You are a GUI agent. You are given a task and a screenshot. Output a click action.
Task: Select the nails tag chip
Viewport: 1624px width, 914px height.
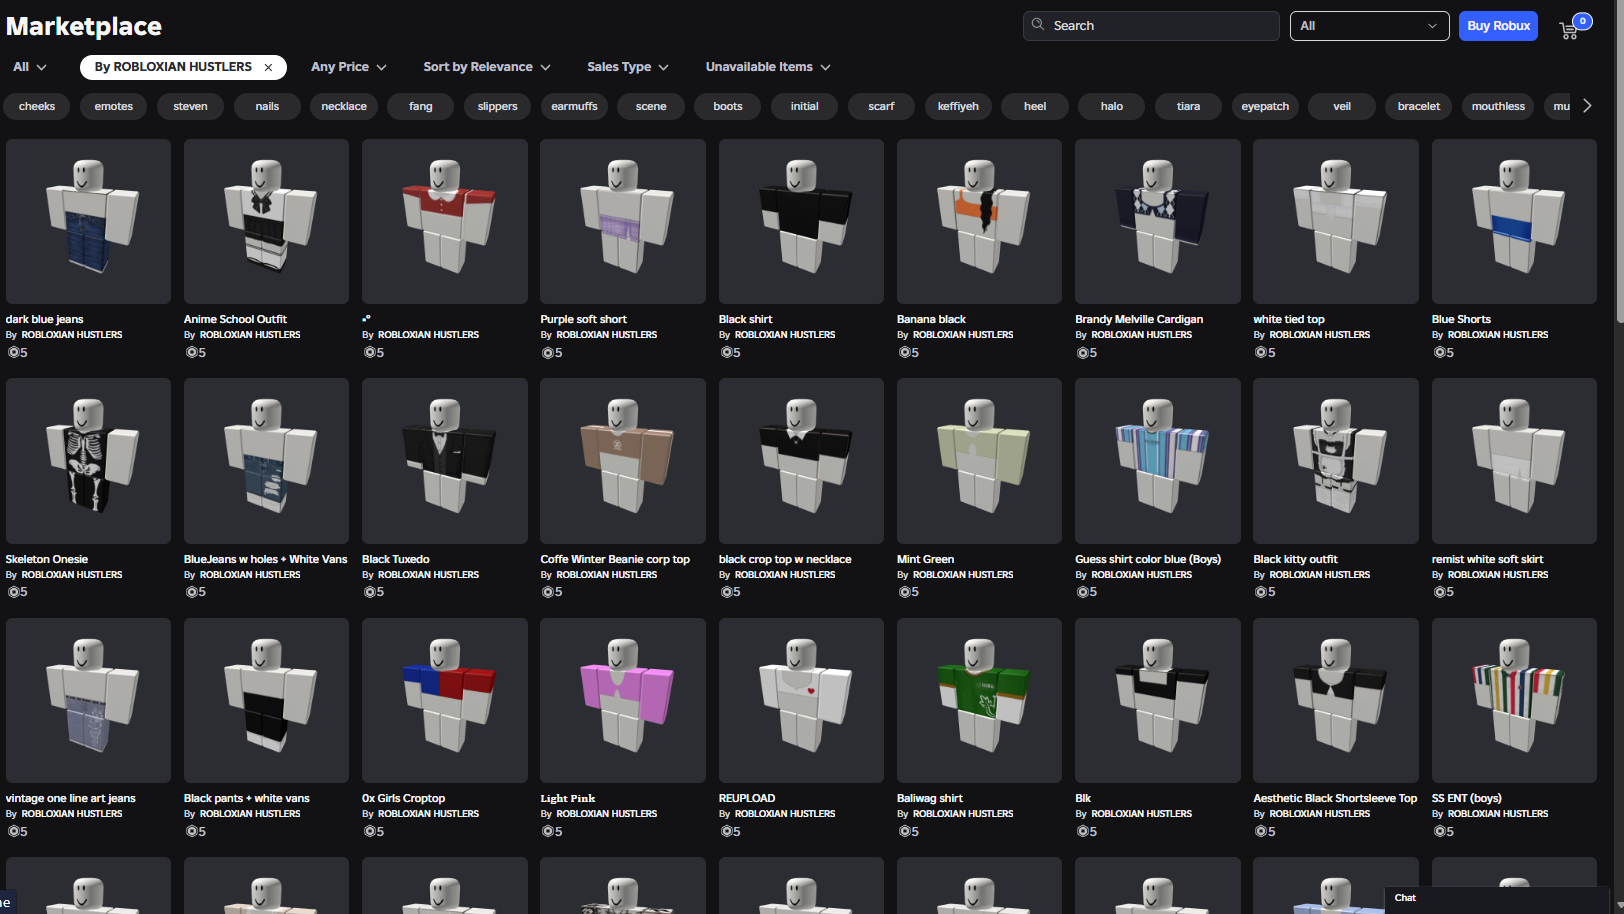tap(267, 106)
